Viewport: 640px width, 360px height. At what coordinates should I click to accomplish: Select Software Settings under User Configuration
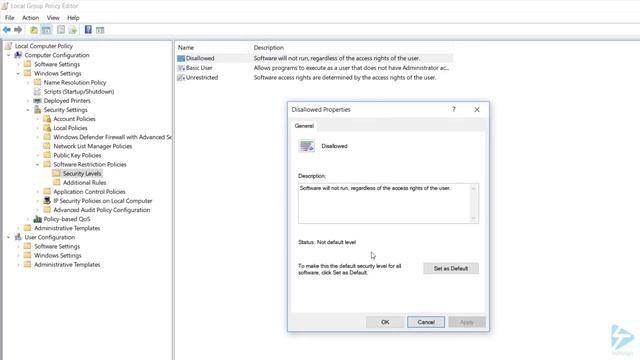(x=57, y=247)
